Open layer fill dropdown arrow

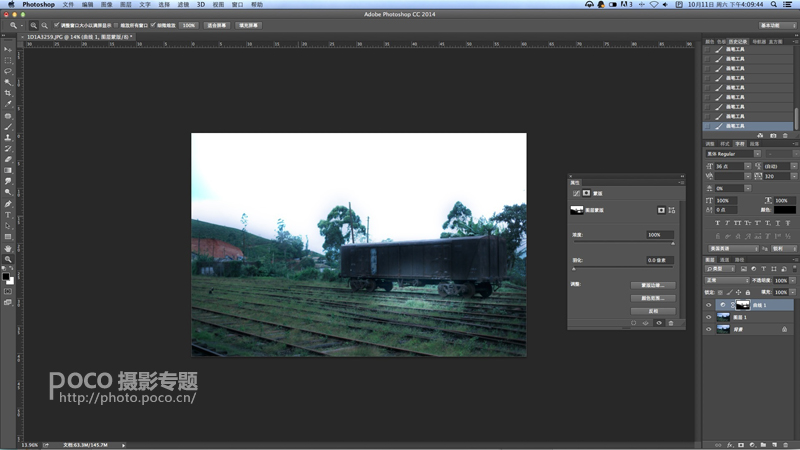[x=793, y=292]
